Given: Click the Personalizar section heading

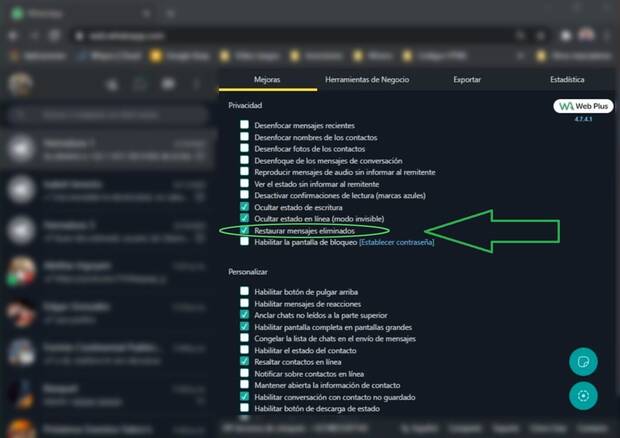Looking at the screenshot, I should tap(248, 272).
